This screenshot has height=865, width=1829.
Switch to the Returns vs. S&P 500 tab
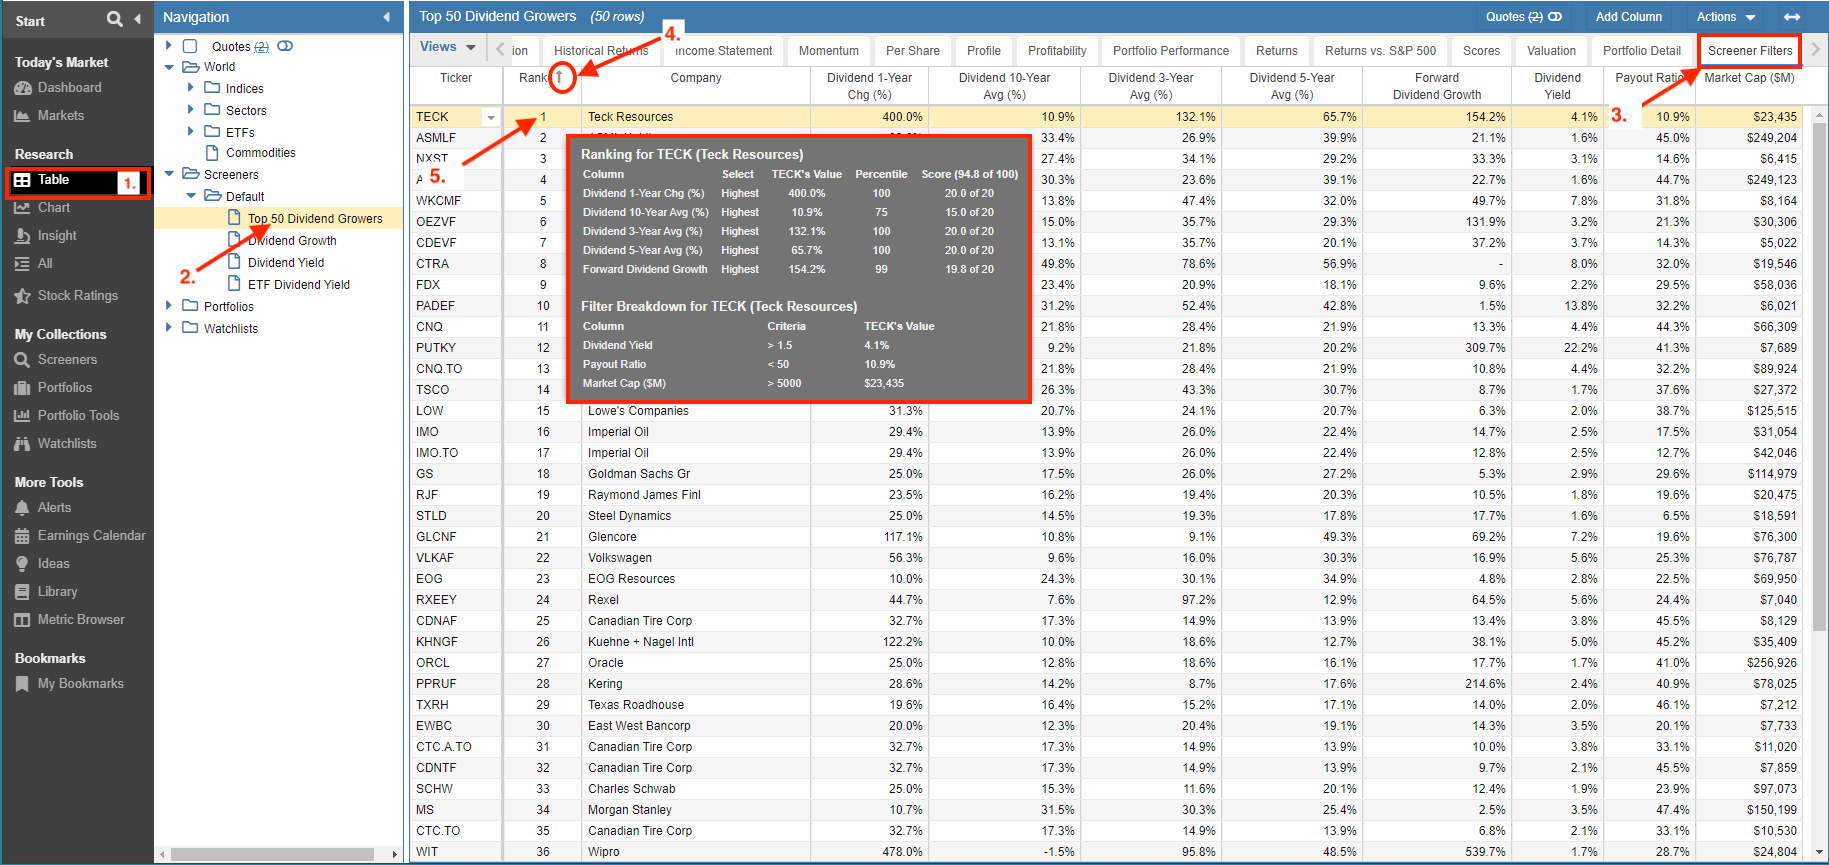pyautogui.click(x=1380, y=51)
